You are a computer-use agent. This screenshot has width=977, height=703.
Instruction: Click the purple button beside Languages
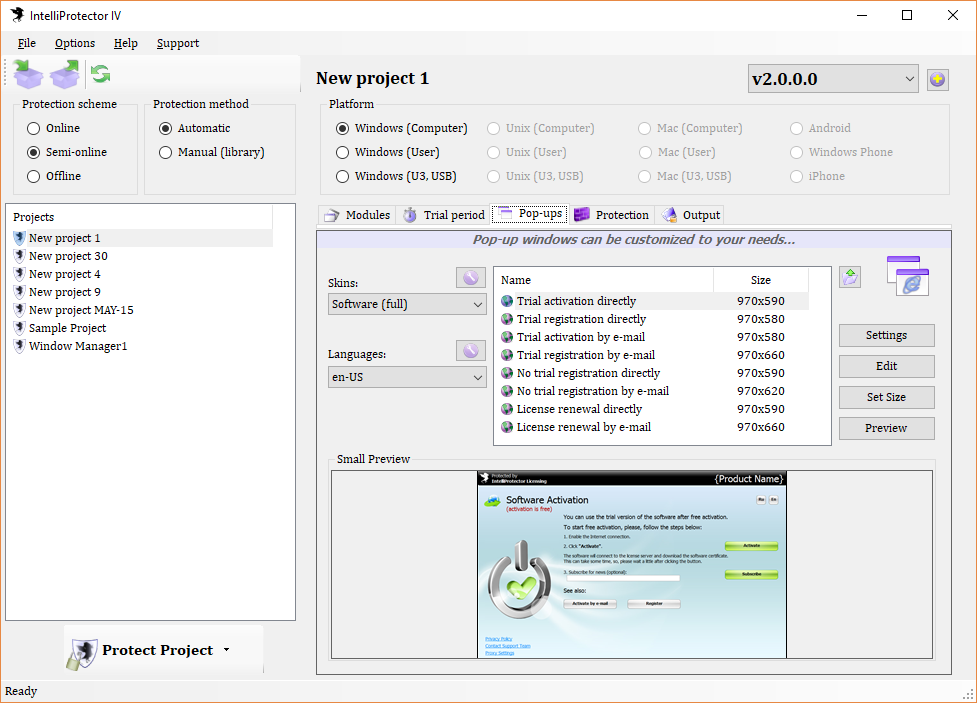coord(470,350)
